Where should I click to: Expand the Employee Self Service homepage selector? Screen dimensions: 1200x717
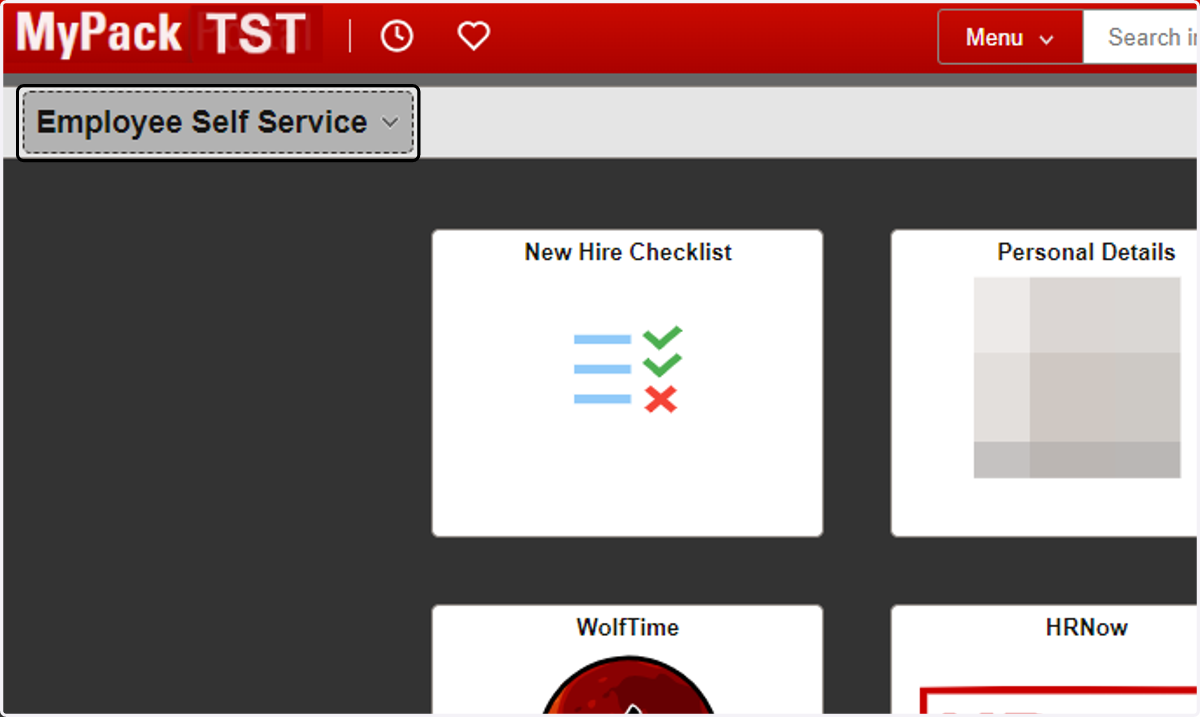[x=218, y=123]
